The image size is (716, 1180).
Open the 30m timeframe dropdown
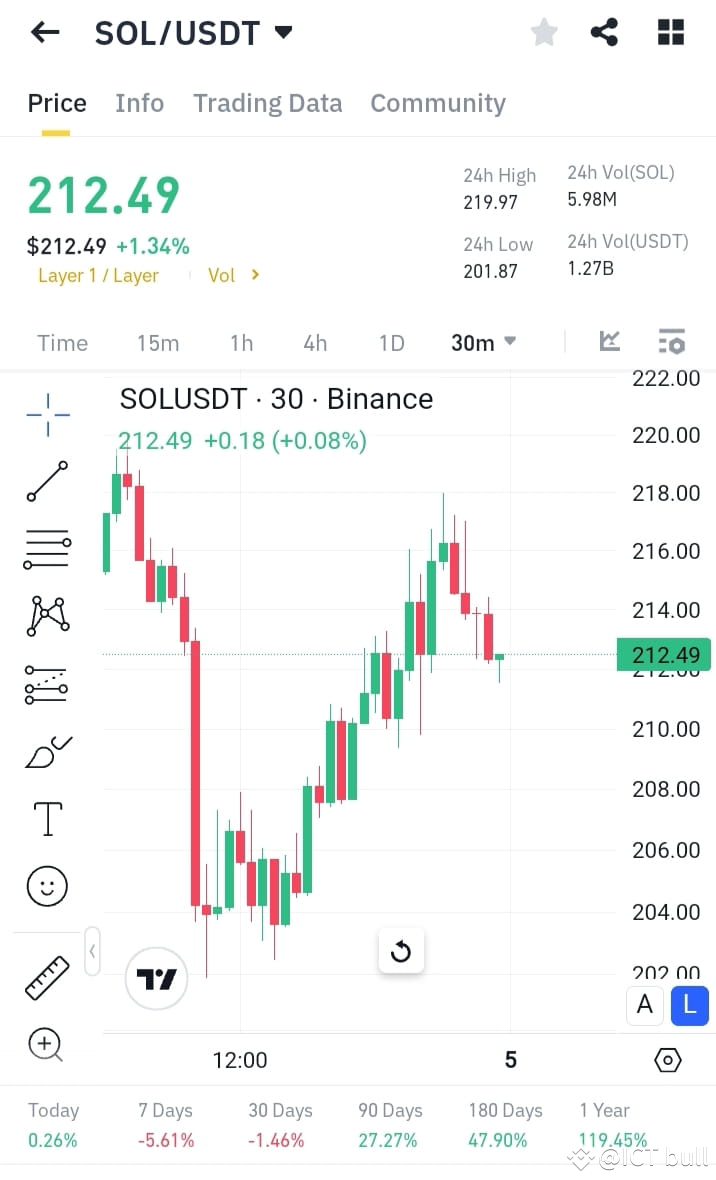tap(482, 343)
